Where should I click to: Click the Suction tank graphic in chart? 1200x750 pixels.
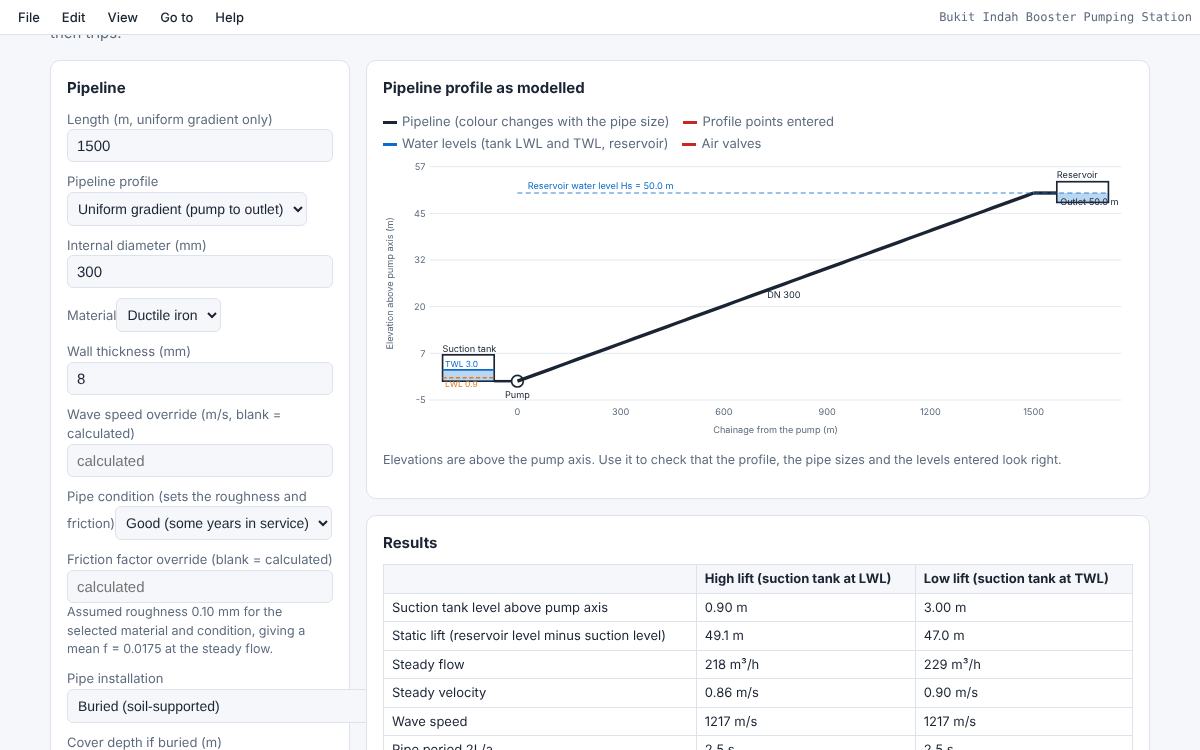(468, 368)
